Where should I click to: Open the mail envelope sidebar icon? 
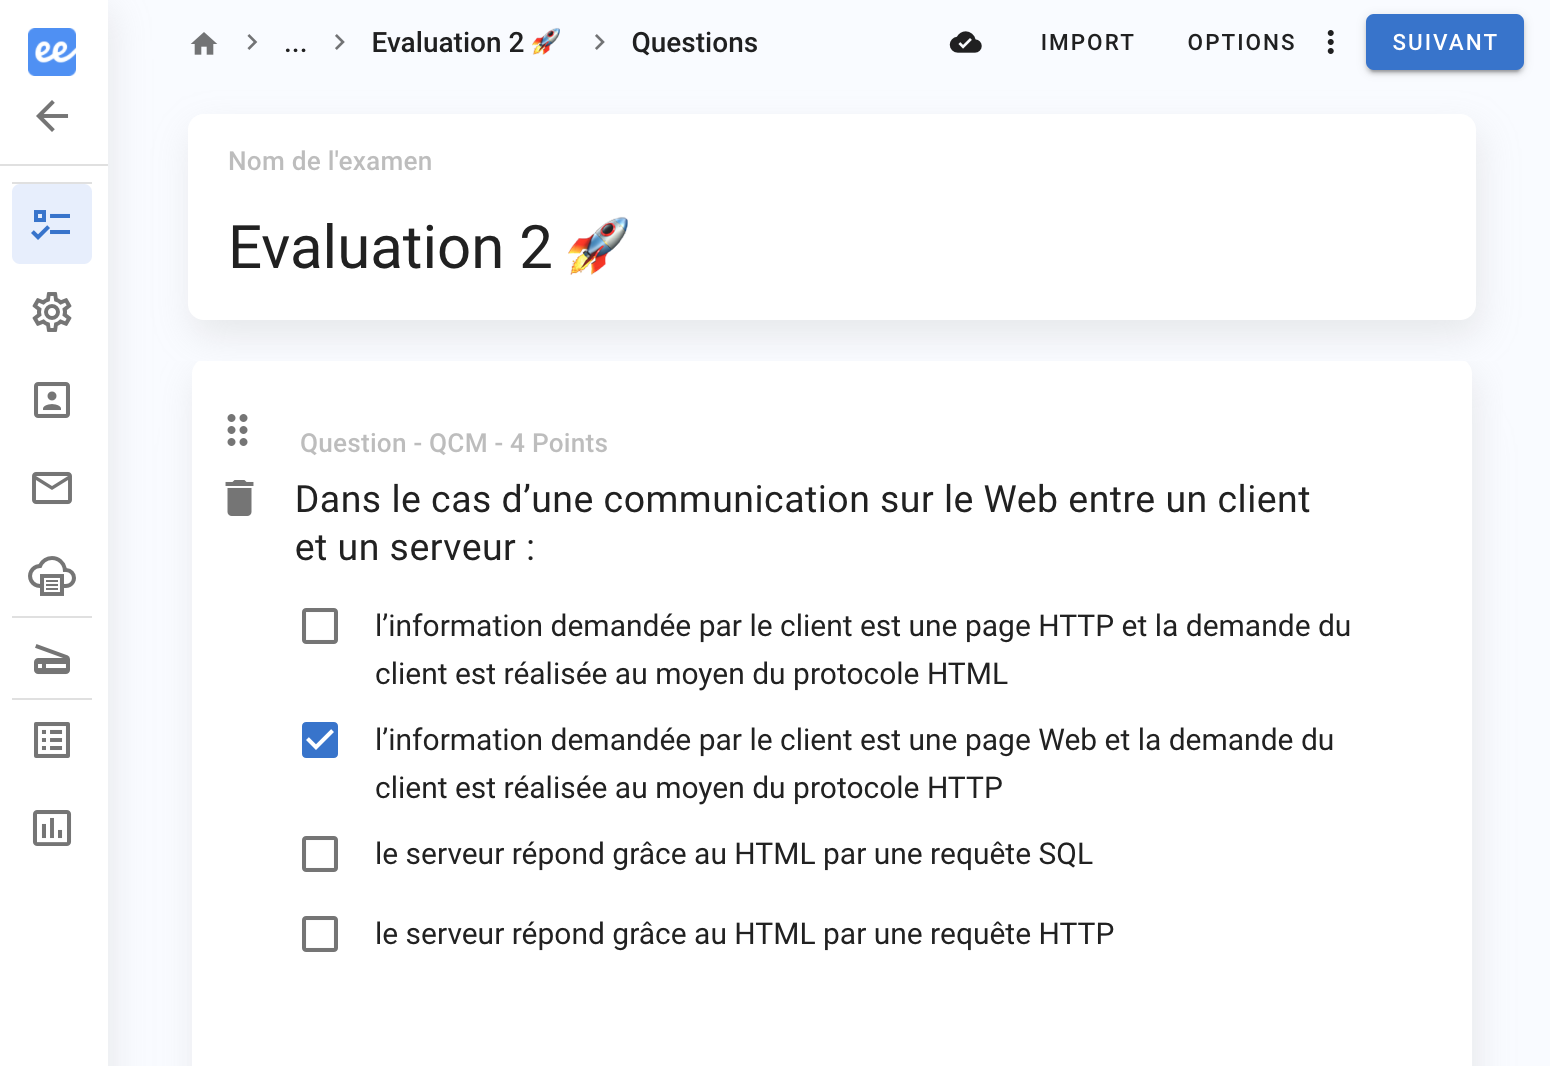(52, 488)
